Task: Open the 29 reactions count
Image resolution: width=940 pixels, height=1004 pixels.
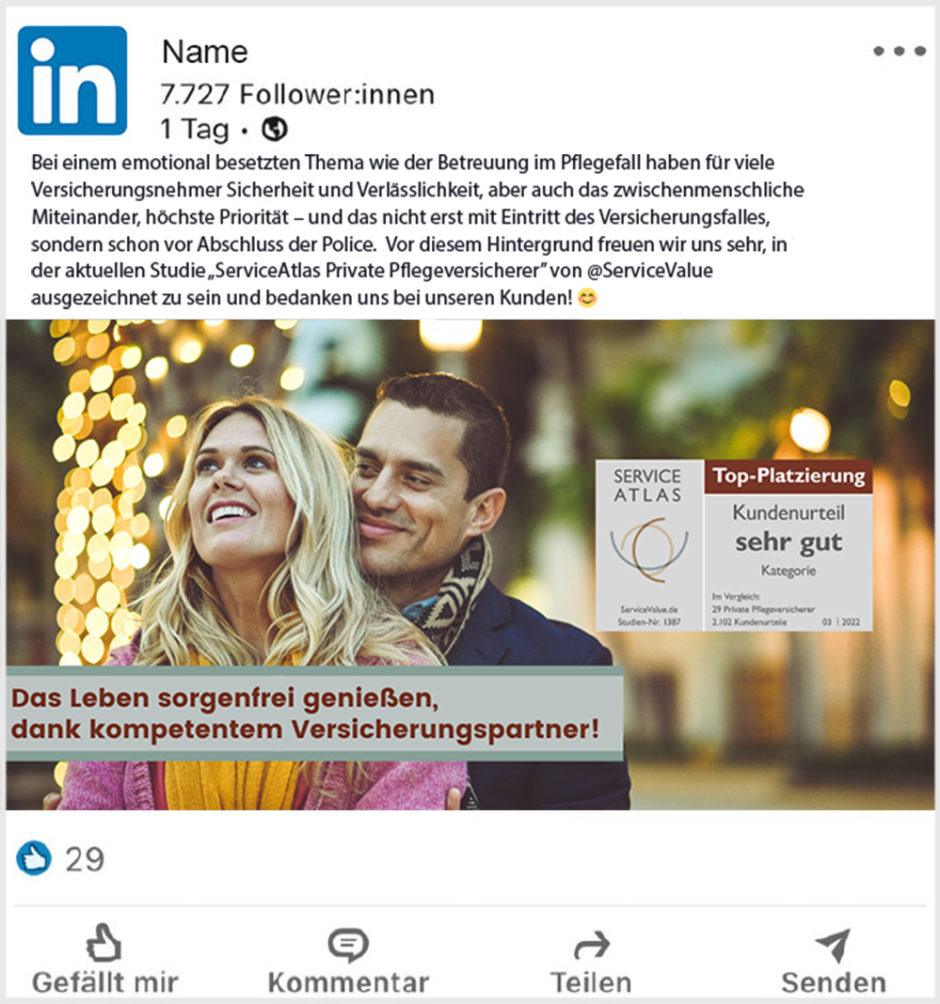Action: (85, 859)
